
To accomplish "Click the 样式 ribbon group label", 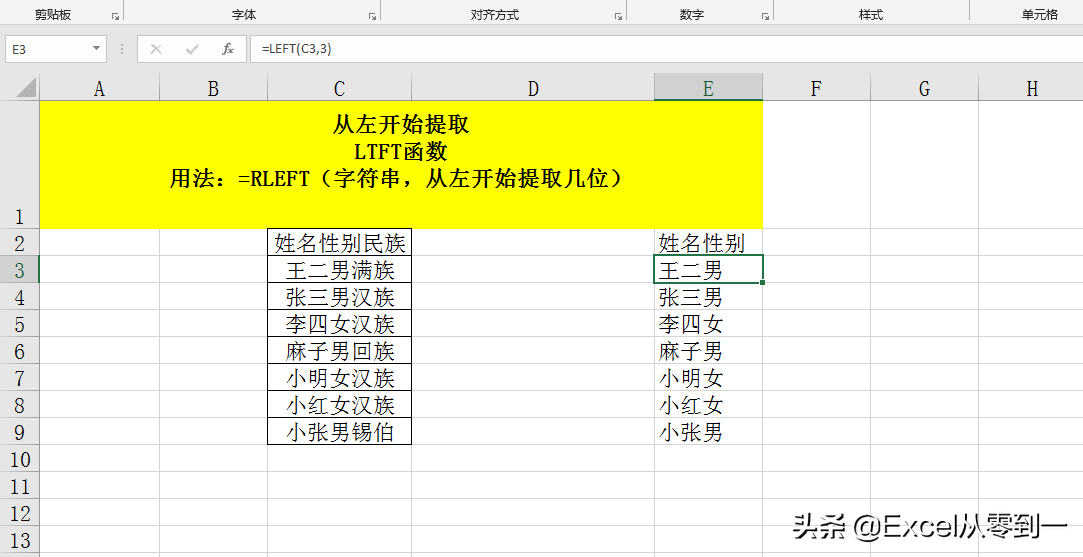I will (x=870, y=15).
